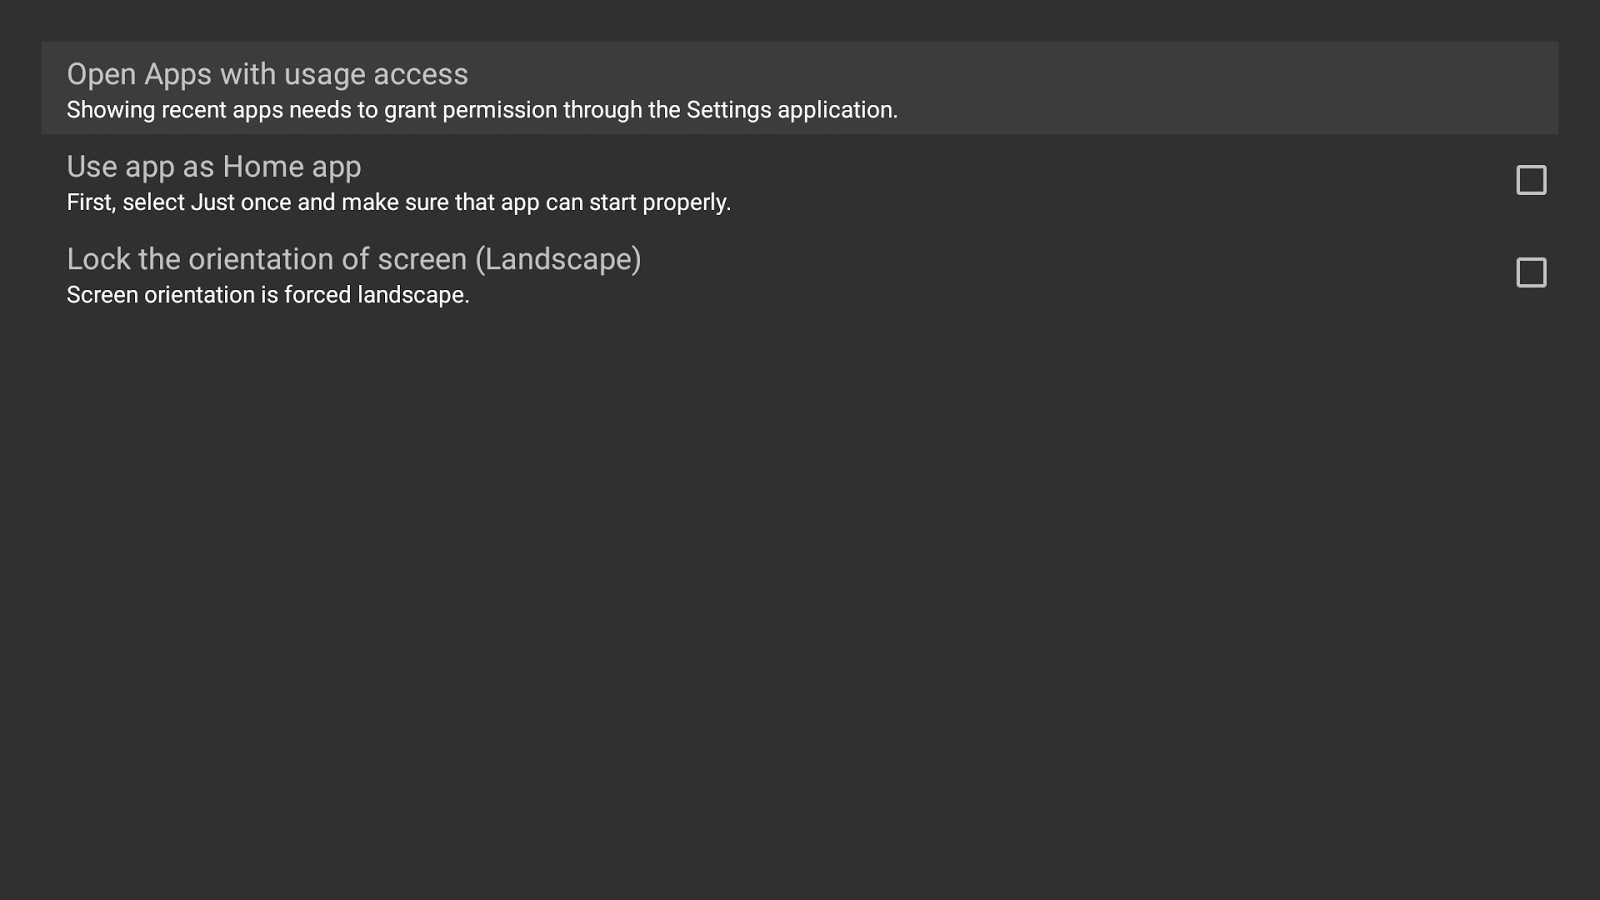Click the words Open Apps in first heading
Viewport: 1600px width, 900px height.
(139, 75)
